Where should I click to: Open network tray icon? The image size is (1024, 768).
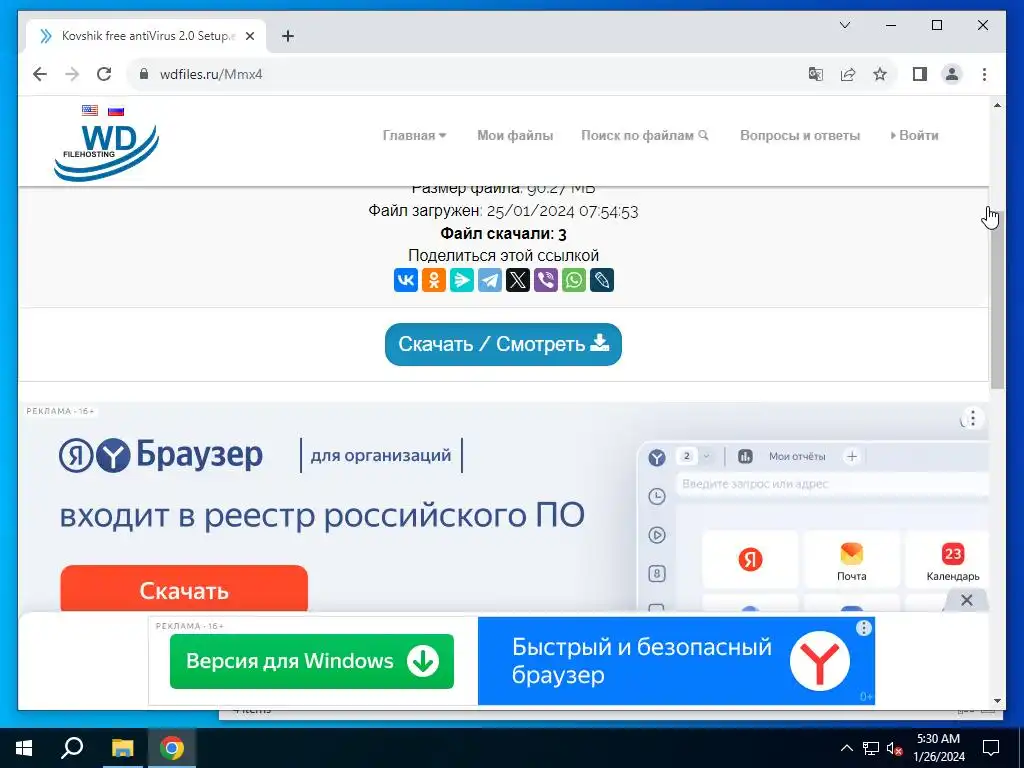(871, 748)
